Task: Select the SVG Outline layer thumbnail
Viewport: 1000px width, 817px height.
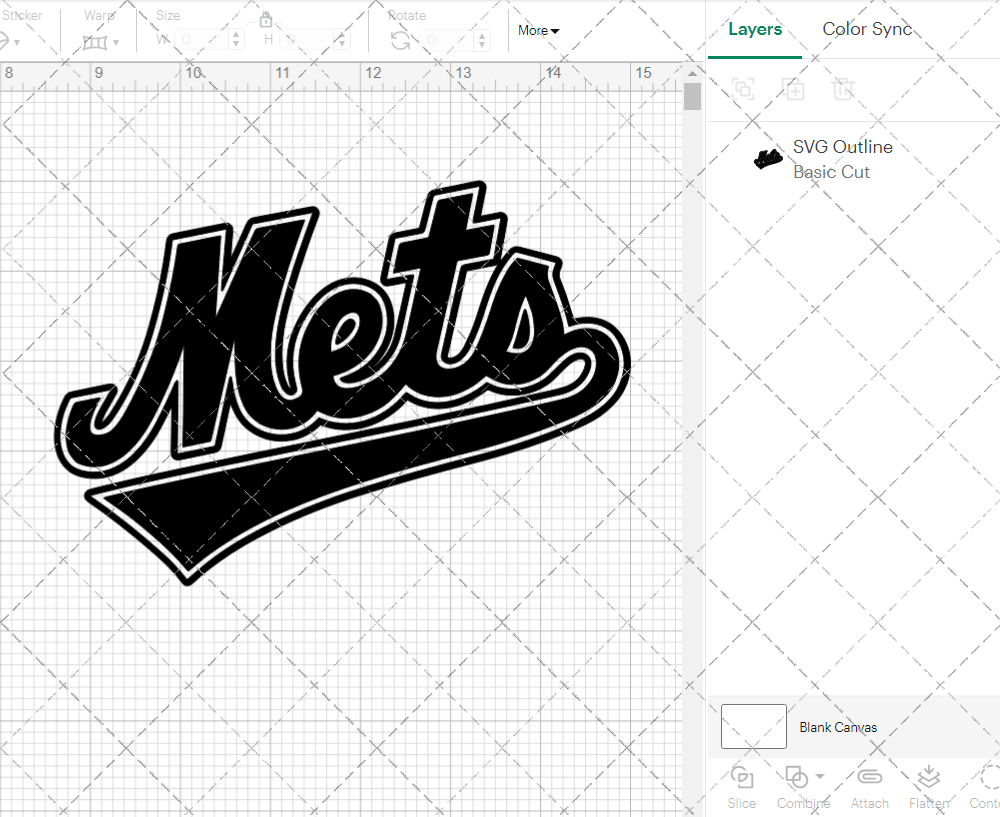Action: pyautogui.click(x=768, y=158)
